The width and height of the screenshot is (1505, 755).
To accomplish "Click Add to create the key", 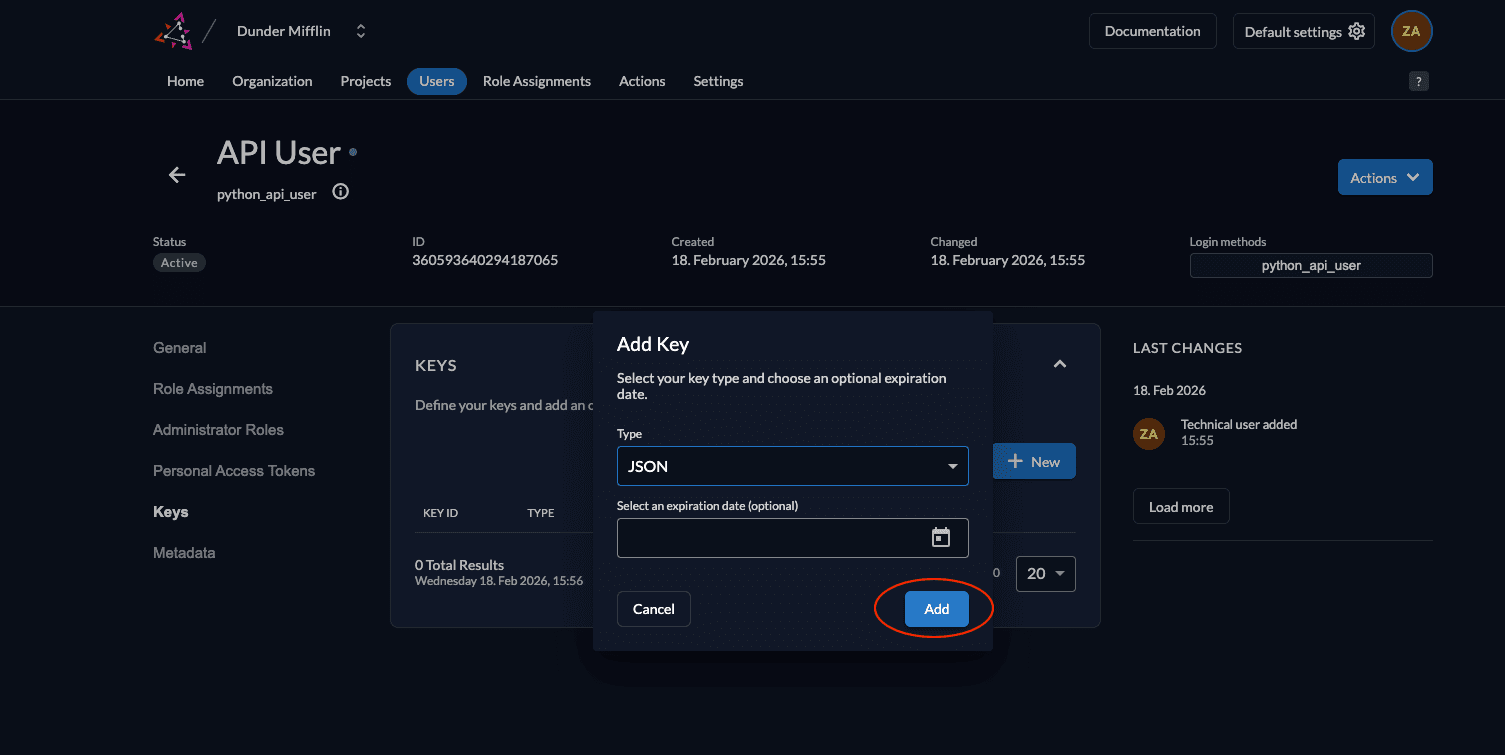I will [x=936, y=609].
